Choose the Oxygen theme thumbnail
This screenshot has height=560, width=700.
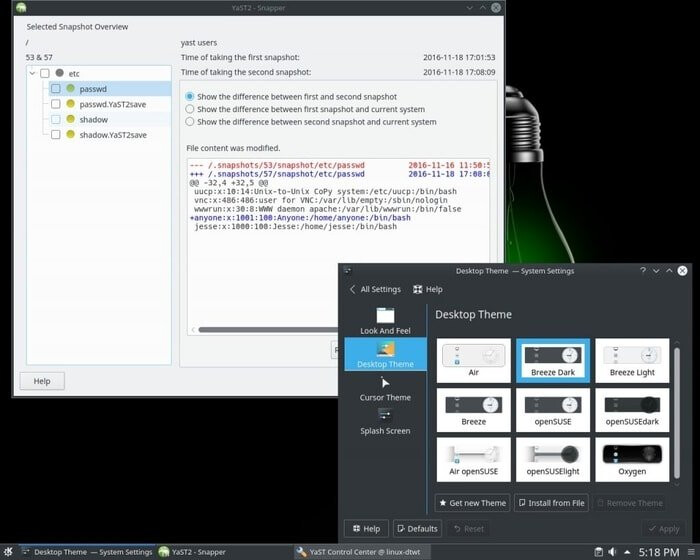coord(632,459)
